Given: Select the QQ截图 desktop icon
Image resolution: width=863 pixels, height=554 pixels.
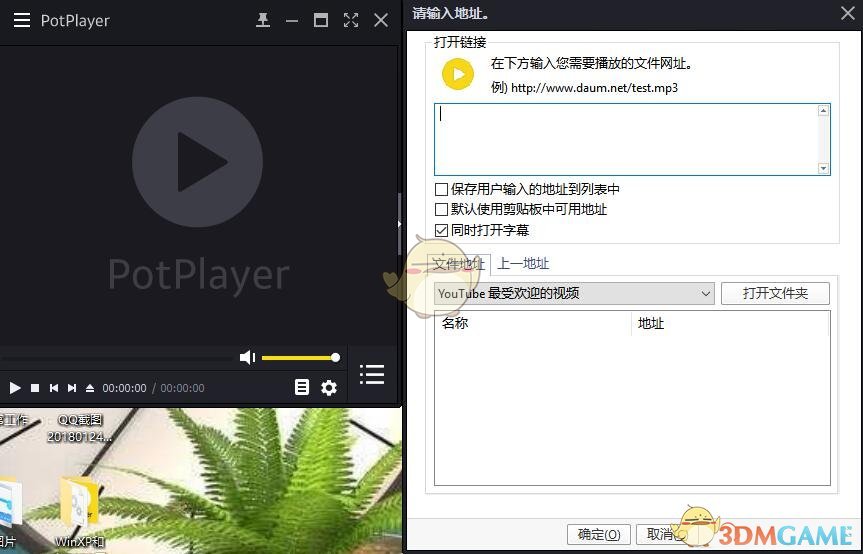Looking at the screenshot, I should coord(80,428).
